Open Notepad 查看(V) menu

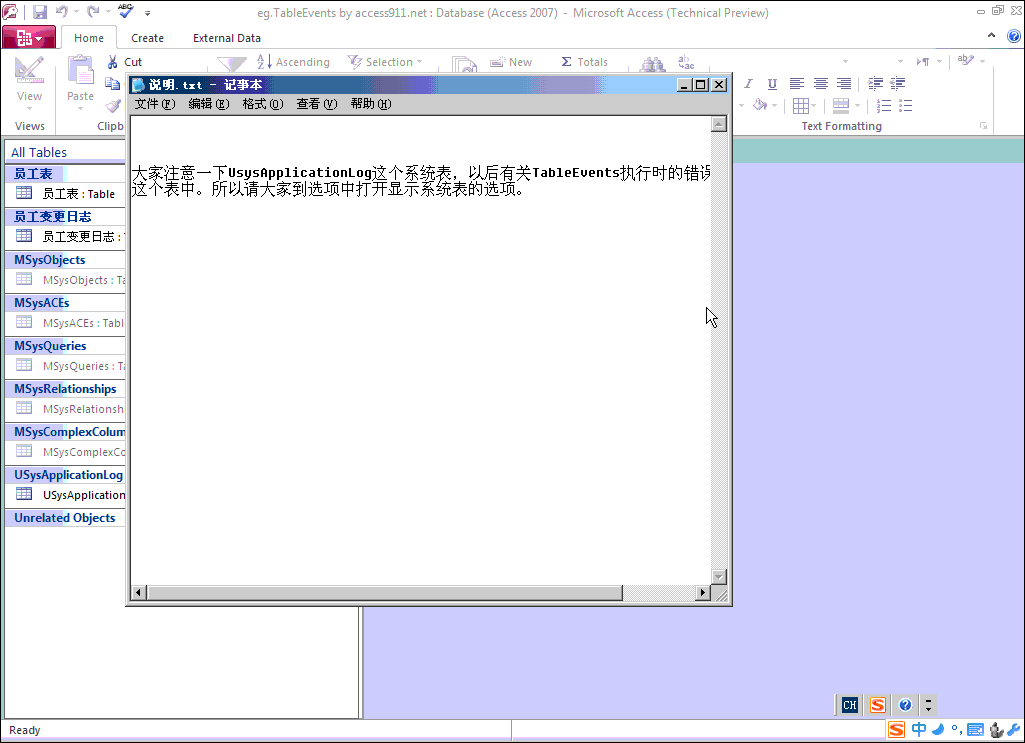316,104
